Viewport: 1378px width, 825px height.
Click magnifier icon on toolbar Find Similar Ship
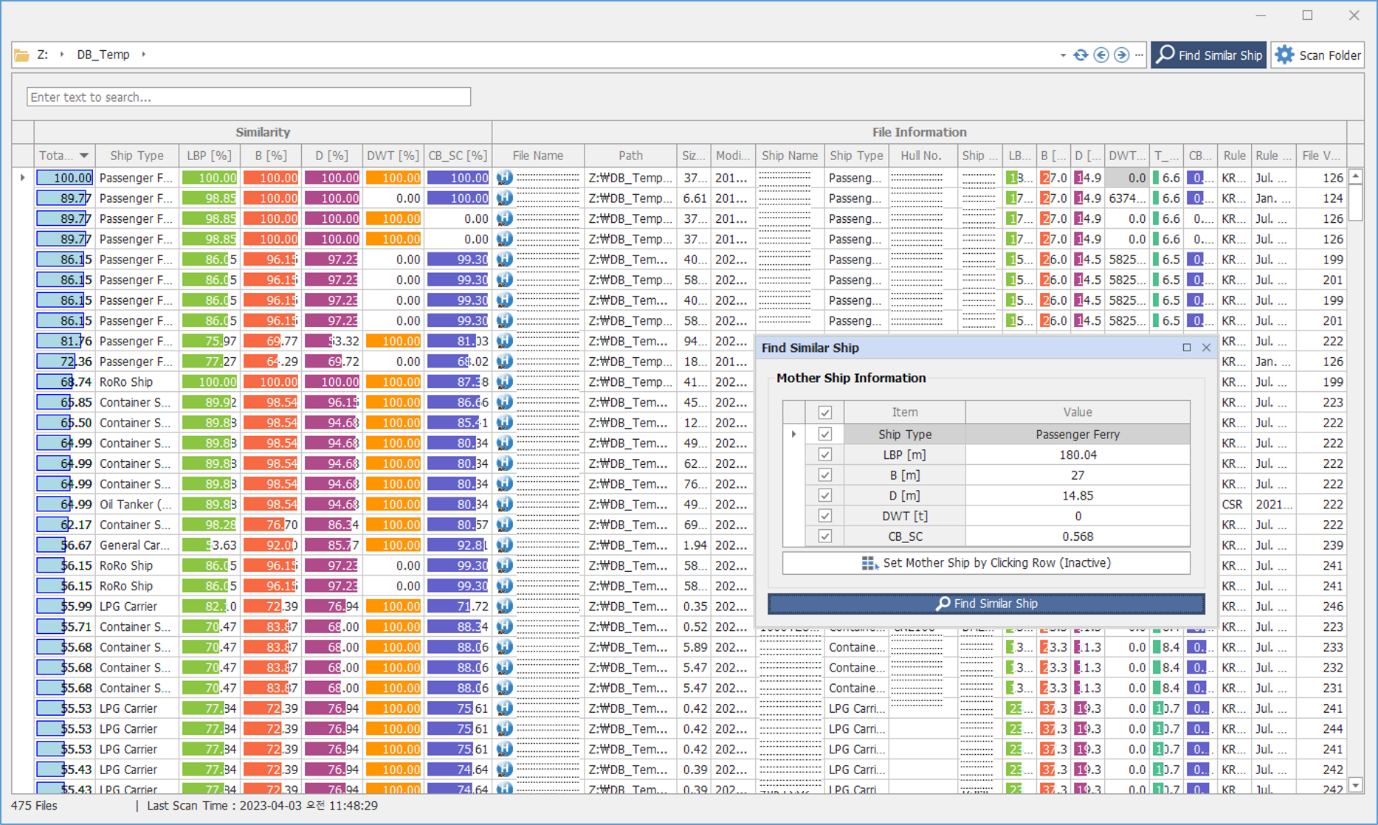(1165, 55)
